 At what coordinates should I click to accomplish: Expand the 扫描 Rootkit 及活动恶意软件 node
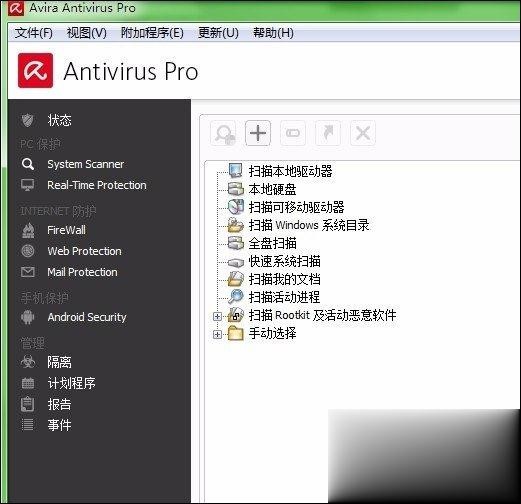click(217, 316)
